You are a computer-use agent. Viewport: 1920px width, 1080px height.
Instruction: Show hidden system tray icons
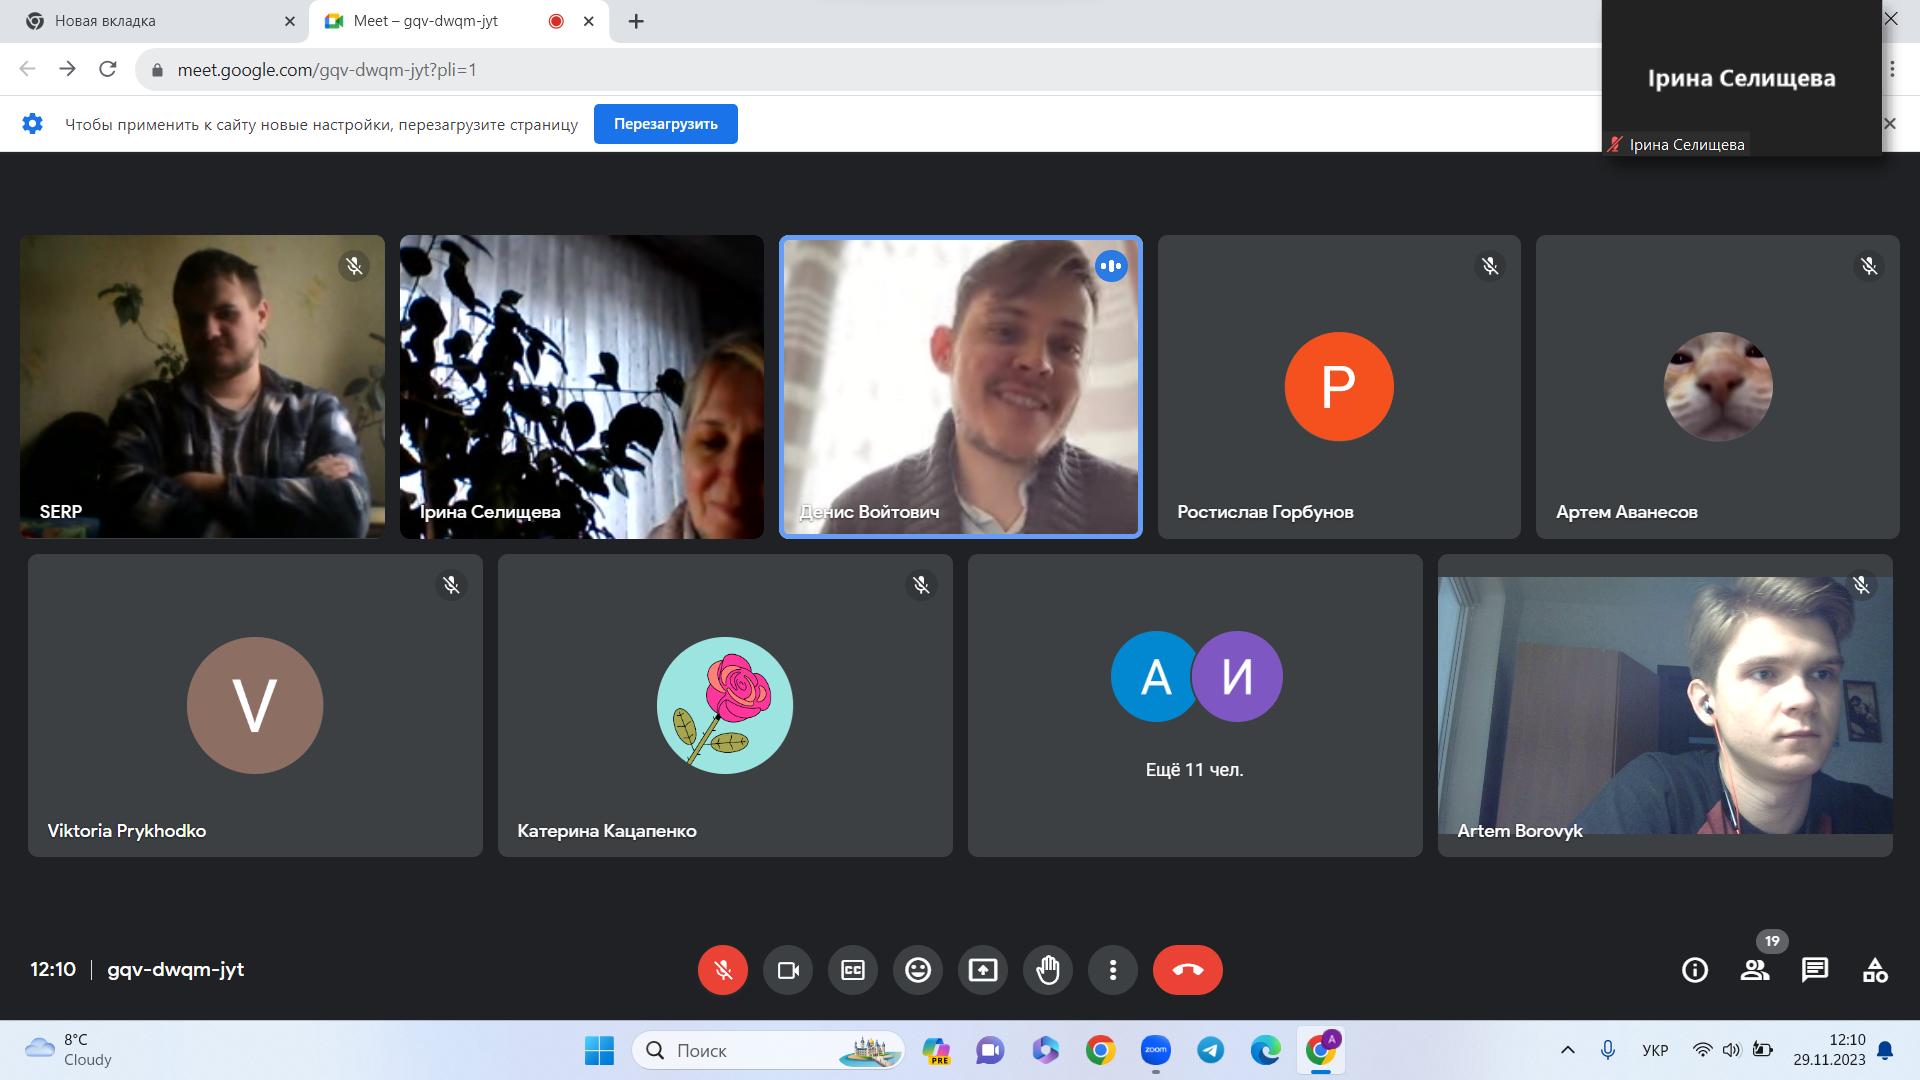tap(1568, 1050)
